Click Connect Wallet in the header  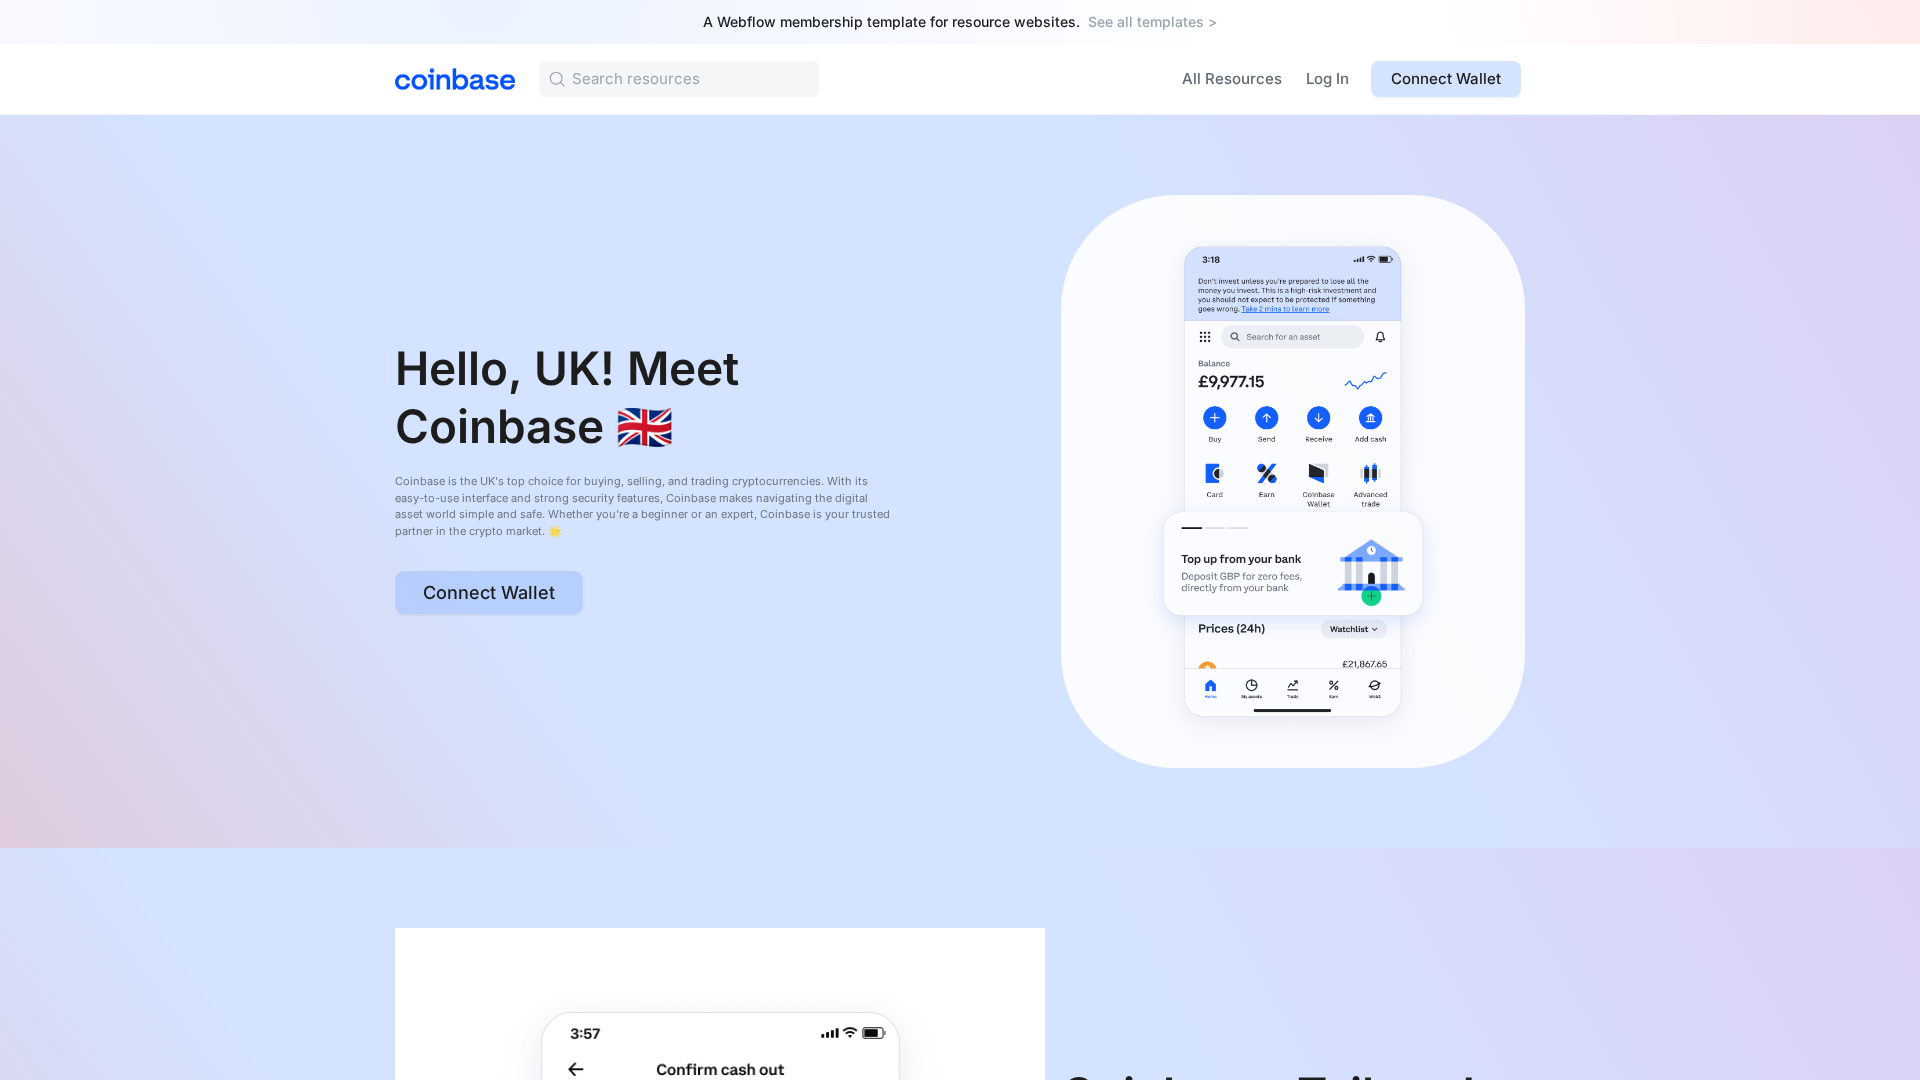[x=1445, y=79]
